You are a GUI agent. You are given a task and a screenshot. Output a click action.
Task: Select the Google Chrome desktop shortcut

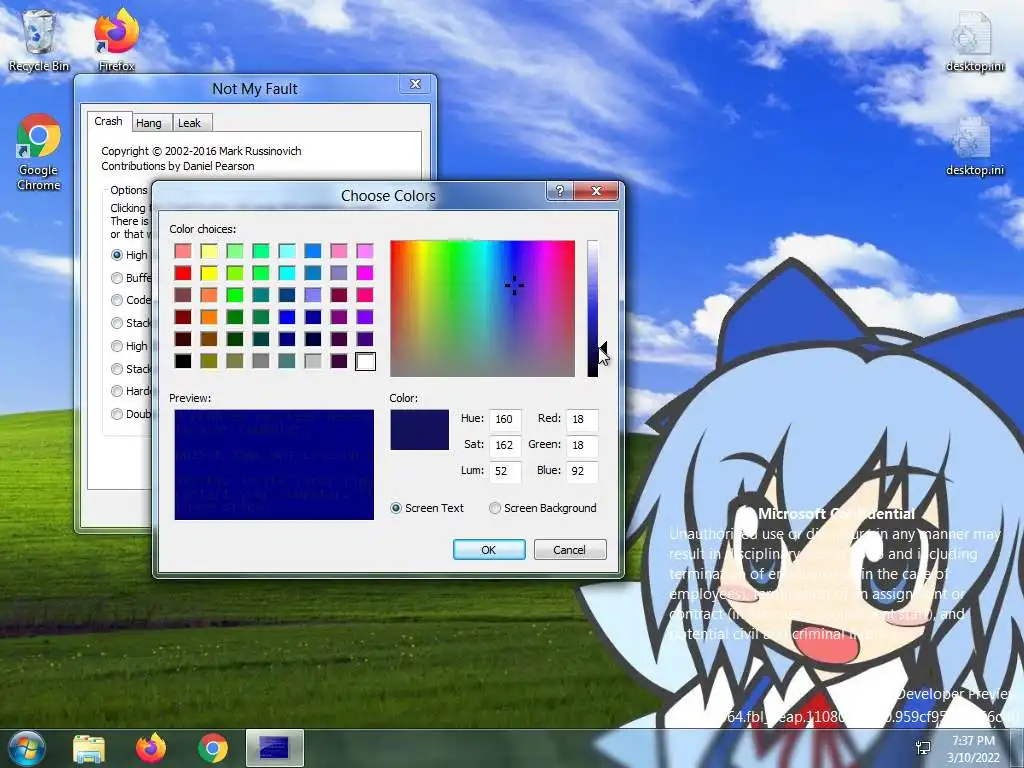tap(39, 153)
